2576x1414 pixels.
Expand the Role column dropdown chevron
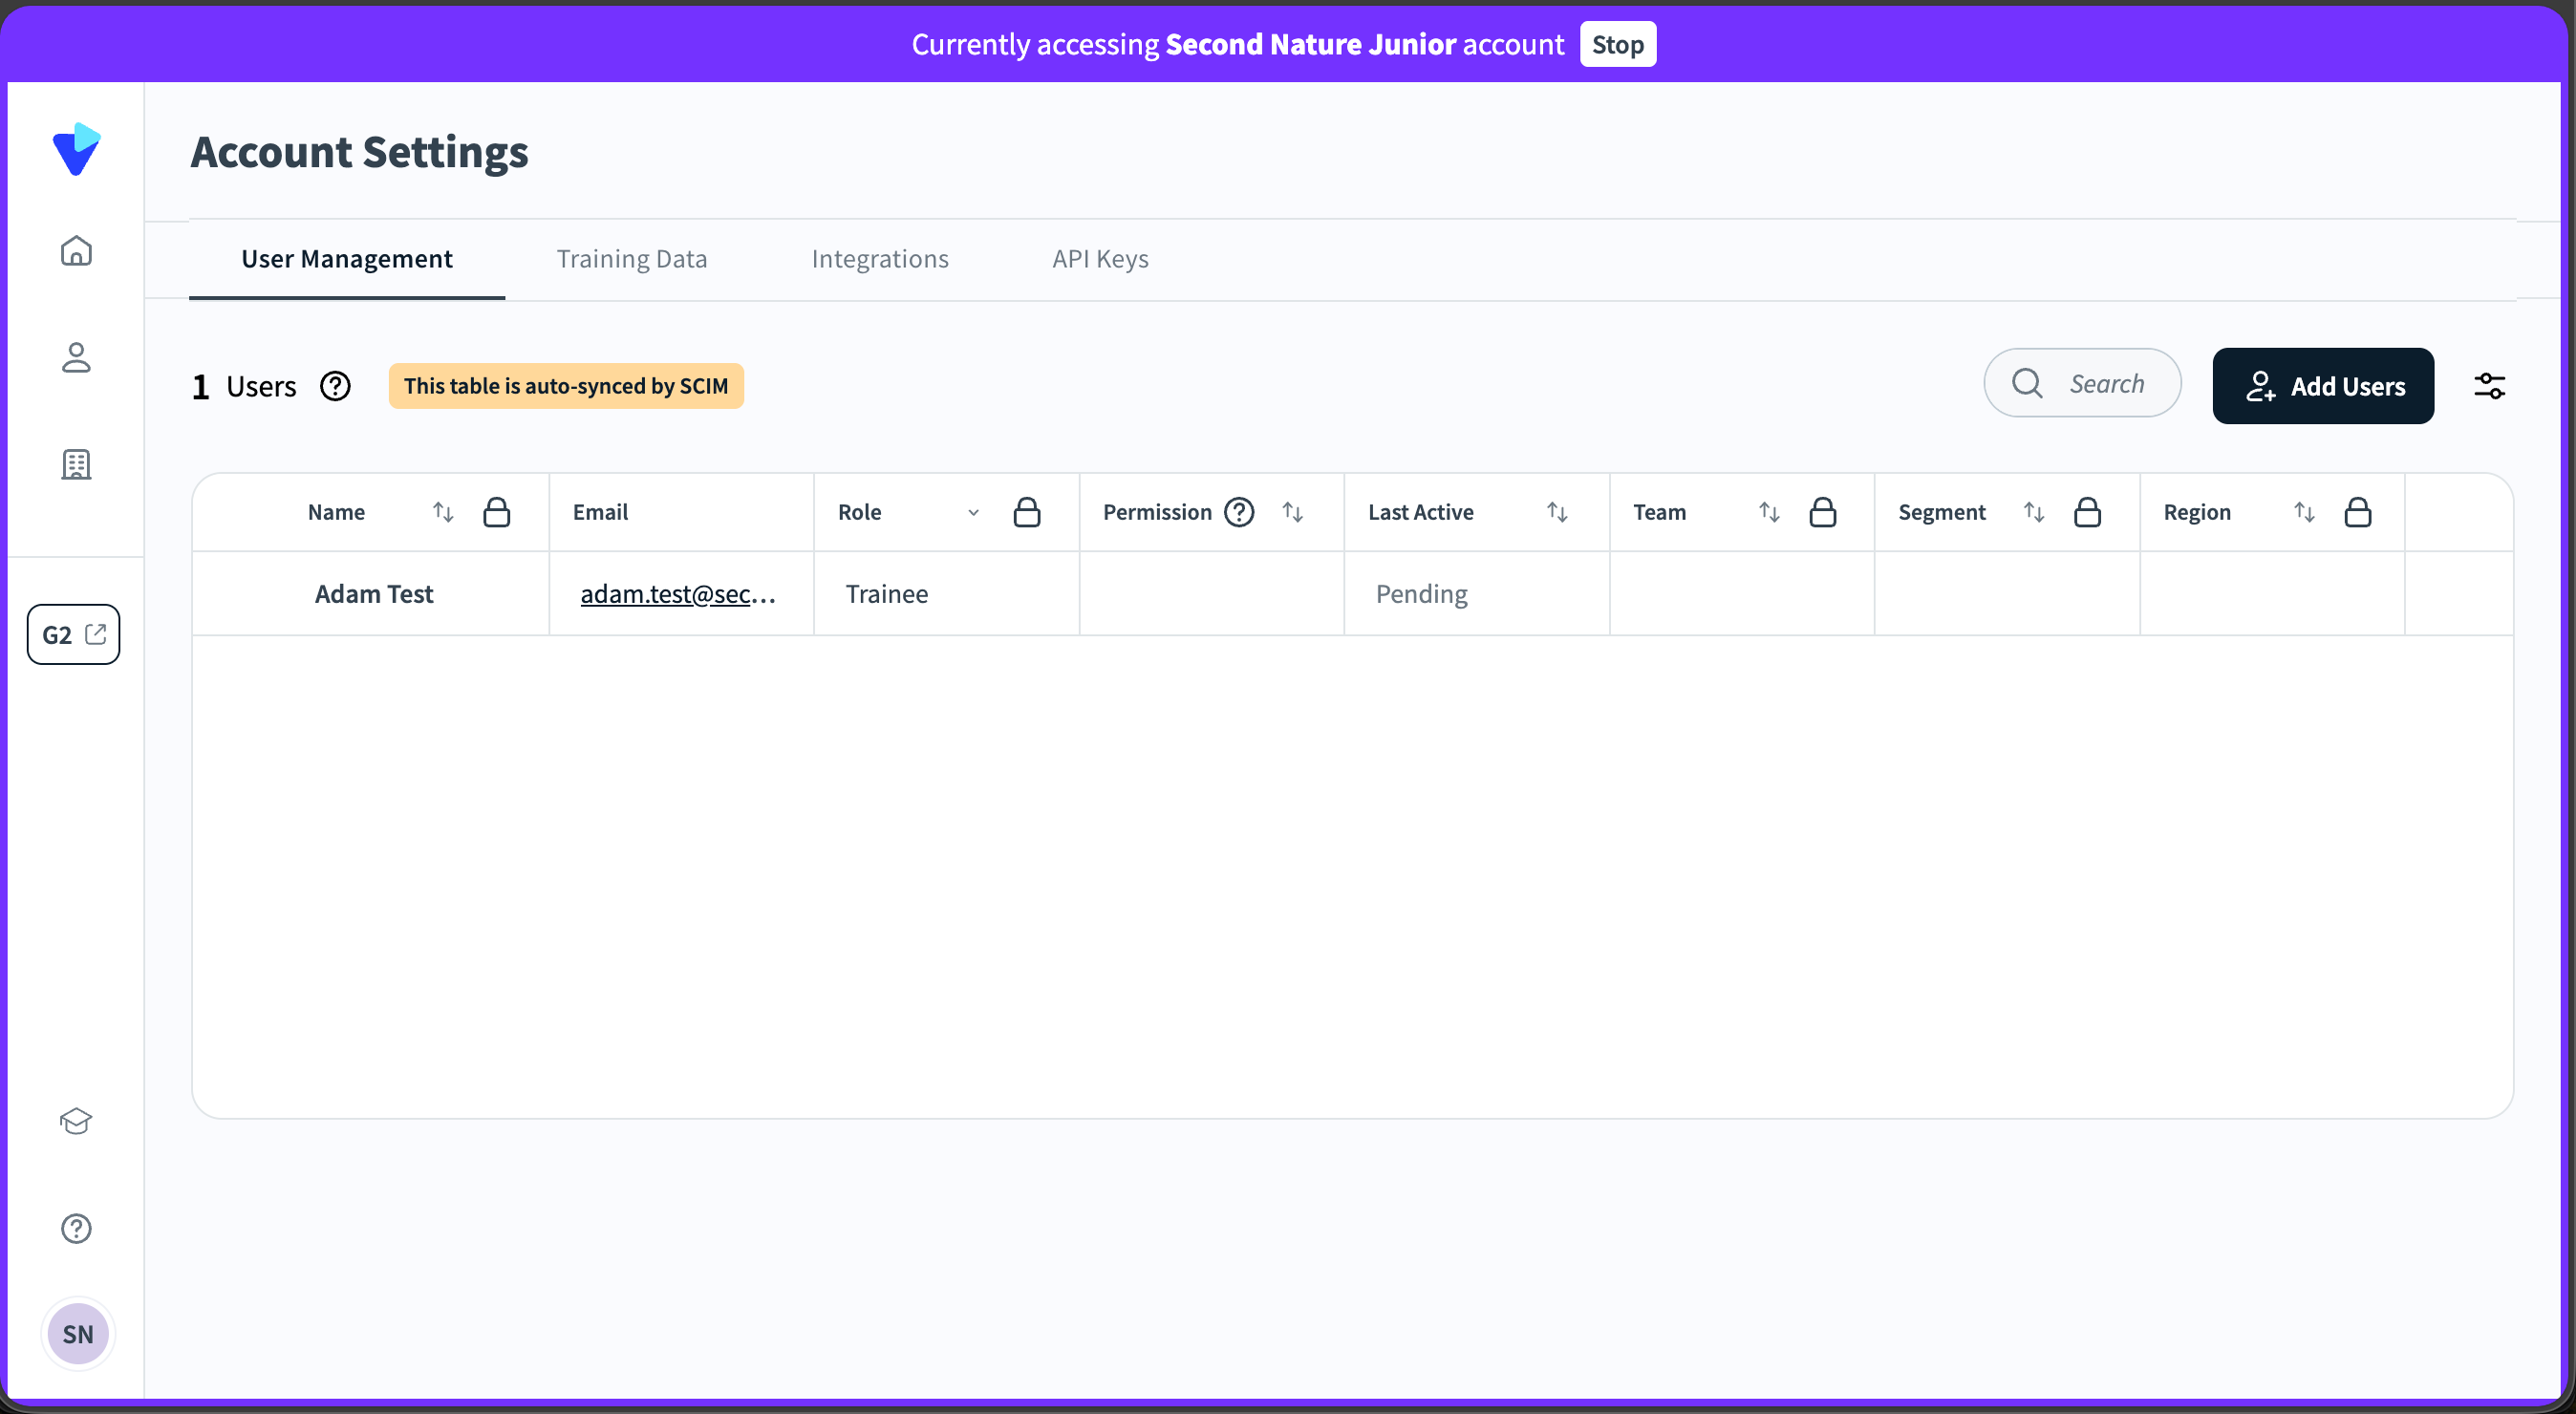coord(973,512)
